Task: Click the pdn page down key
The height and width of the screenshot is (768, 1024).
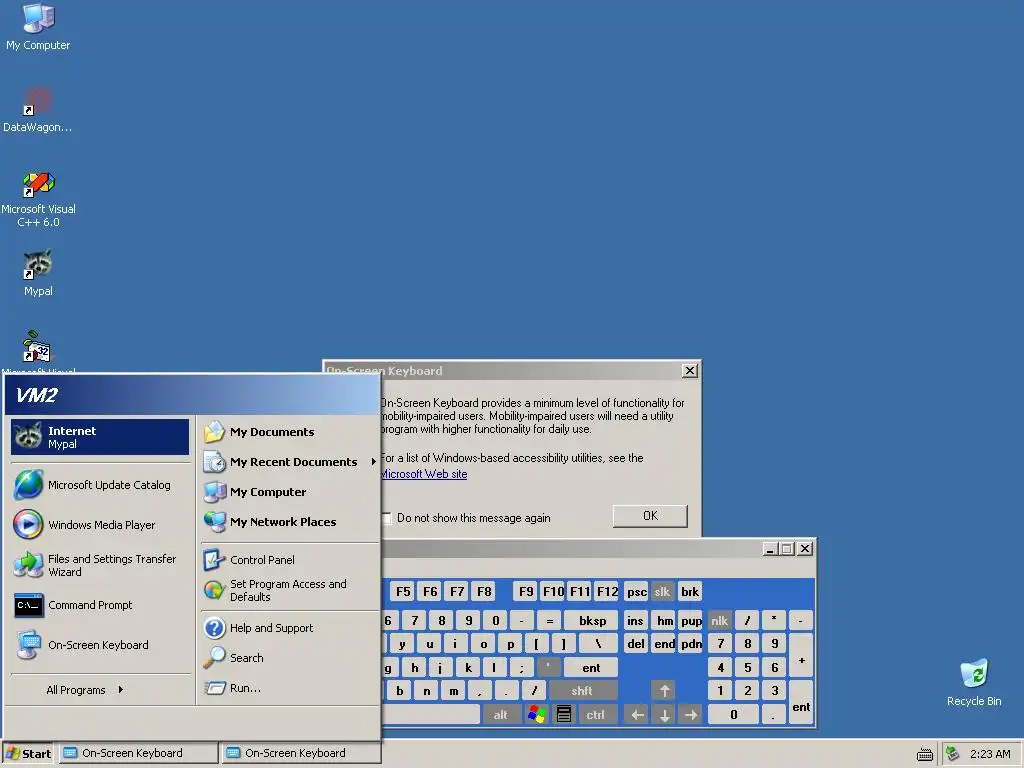Action: click(692, 644)
